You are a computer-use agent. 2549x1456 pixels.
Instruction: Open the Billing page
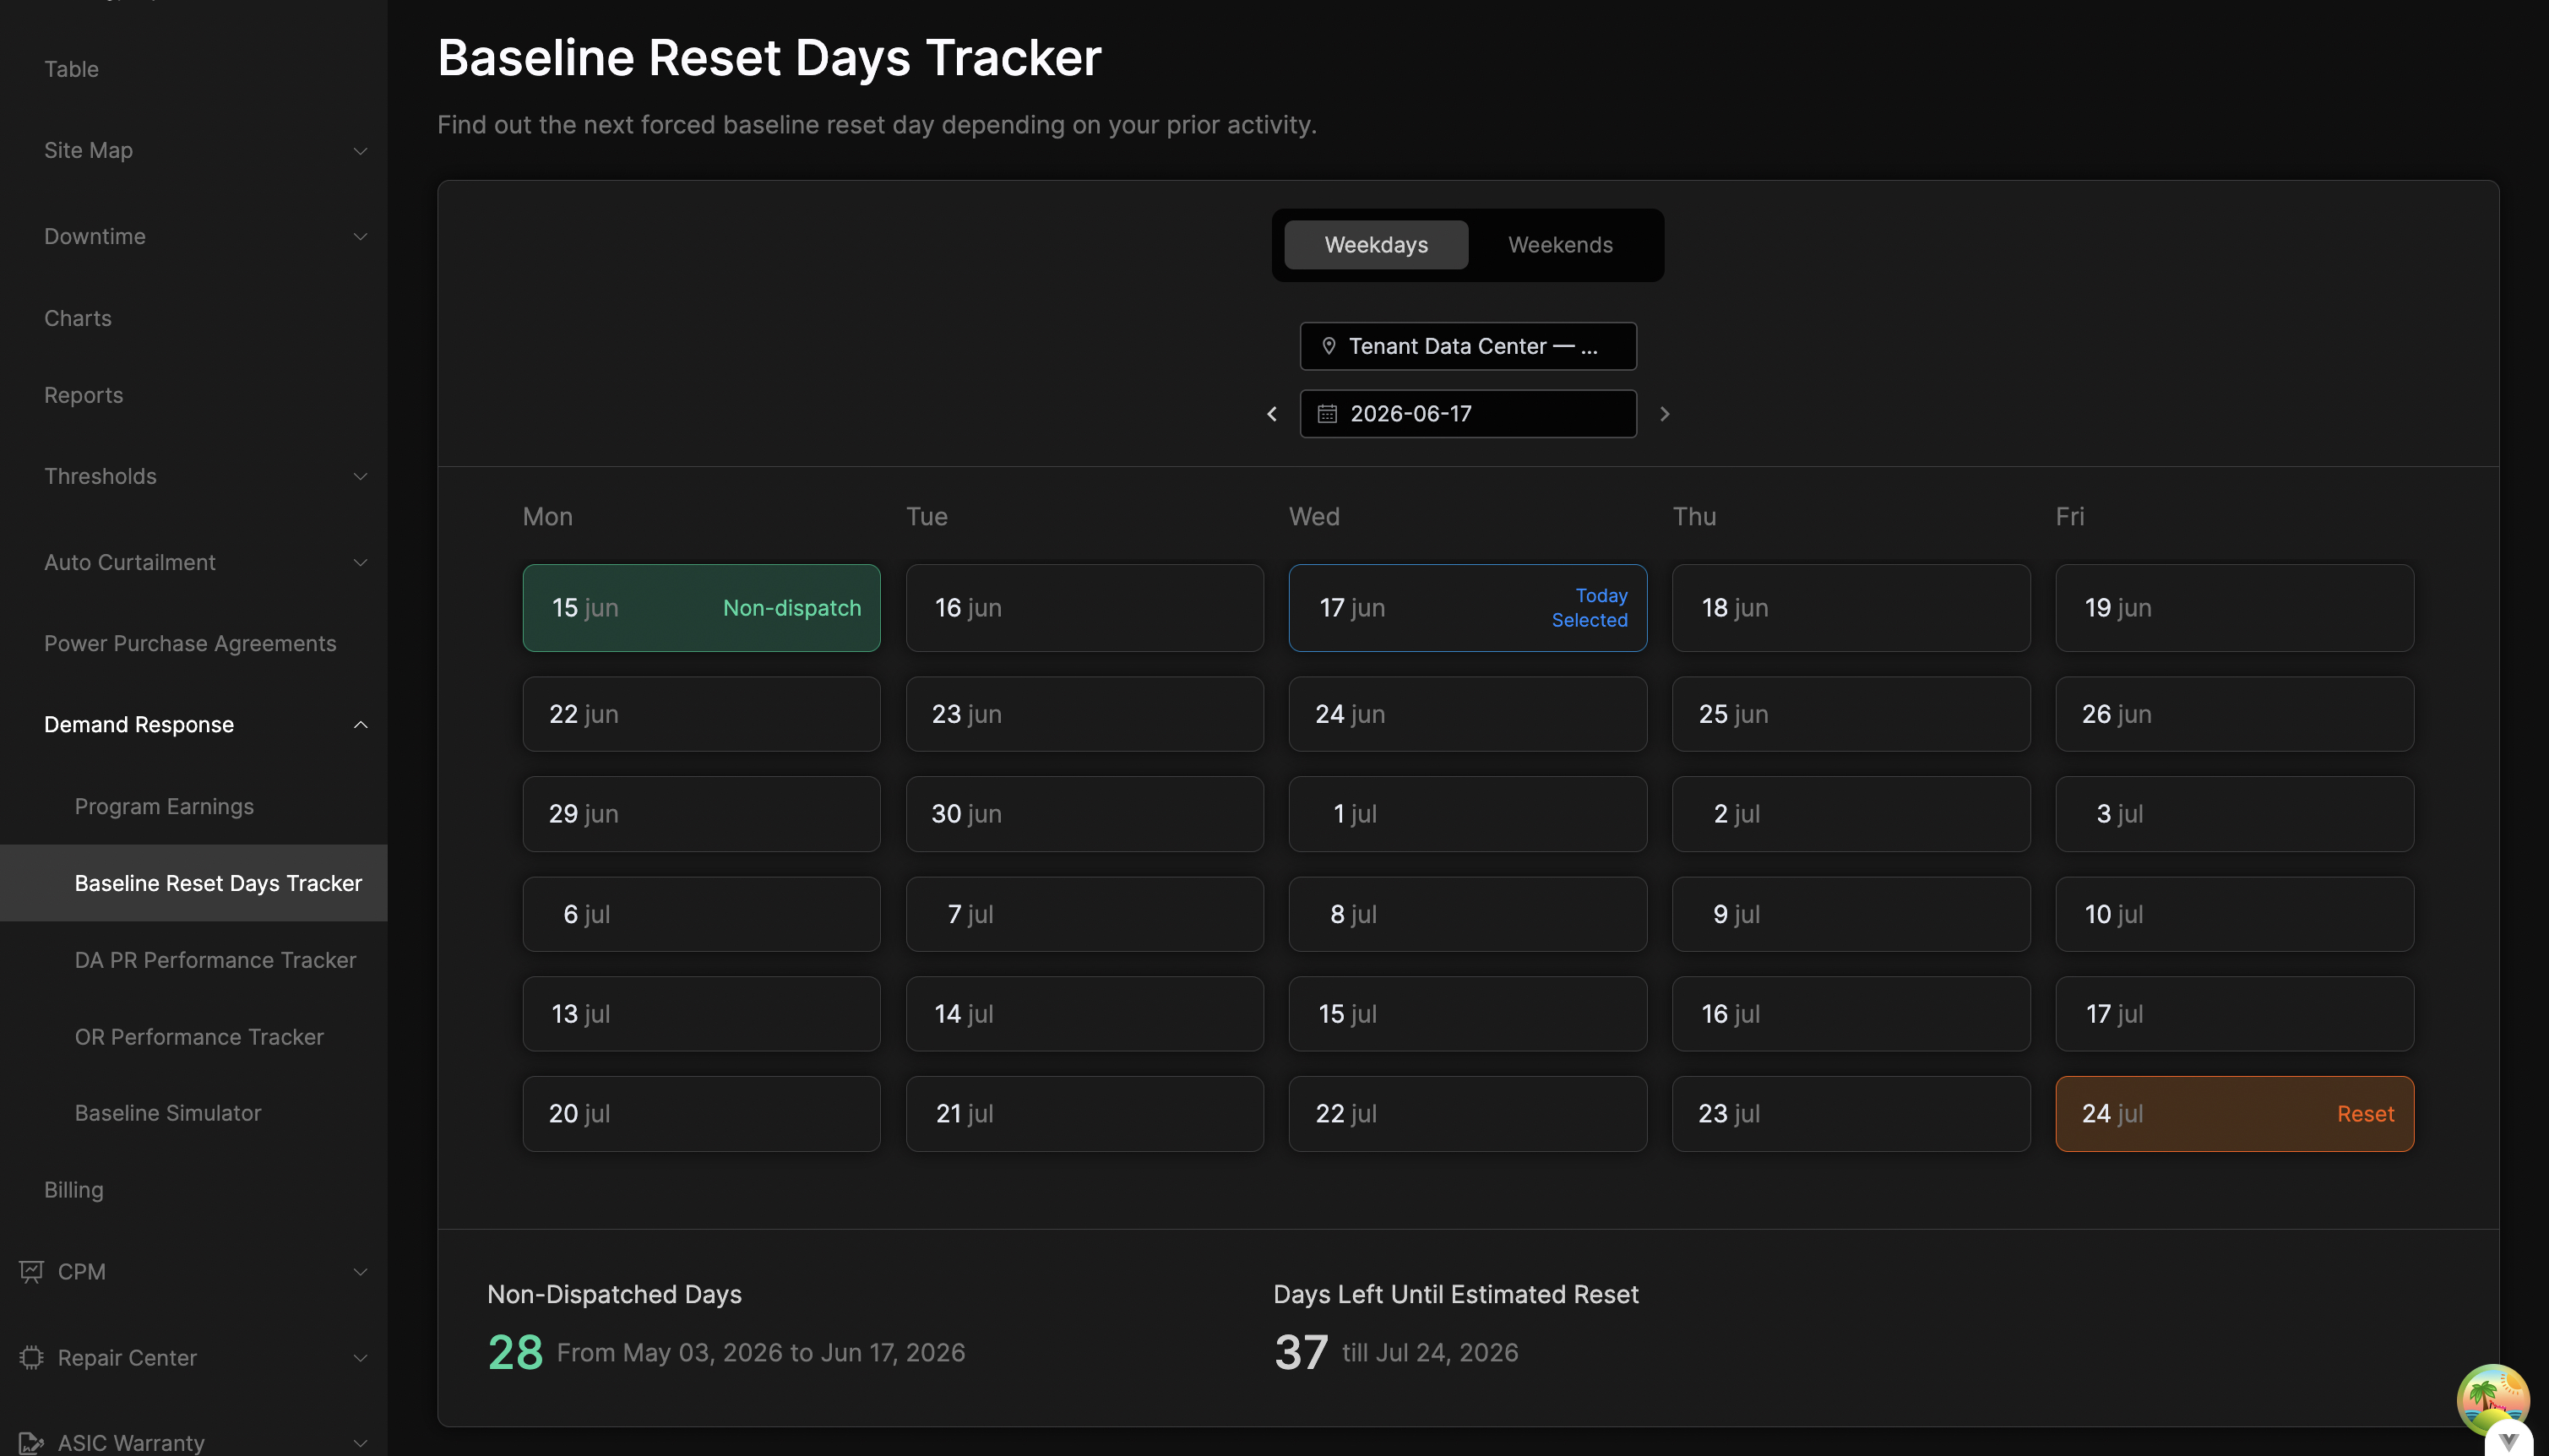pyautogui.click(x=74, y=1190)
